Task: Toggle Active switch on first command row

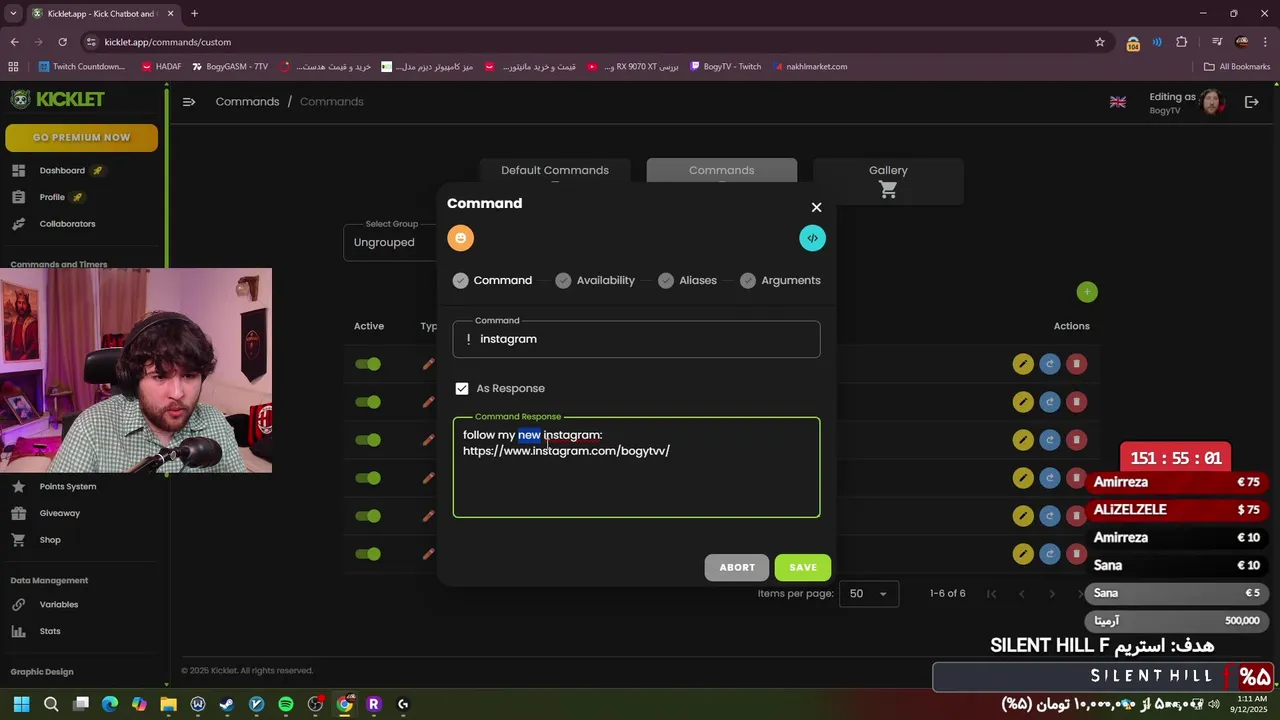Action: point(368,364)
